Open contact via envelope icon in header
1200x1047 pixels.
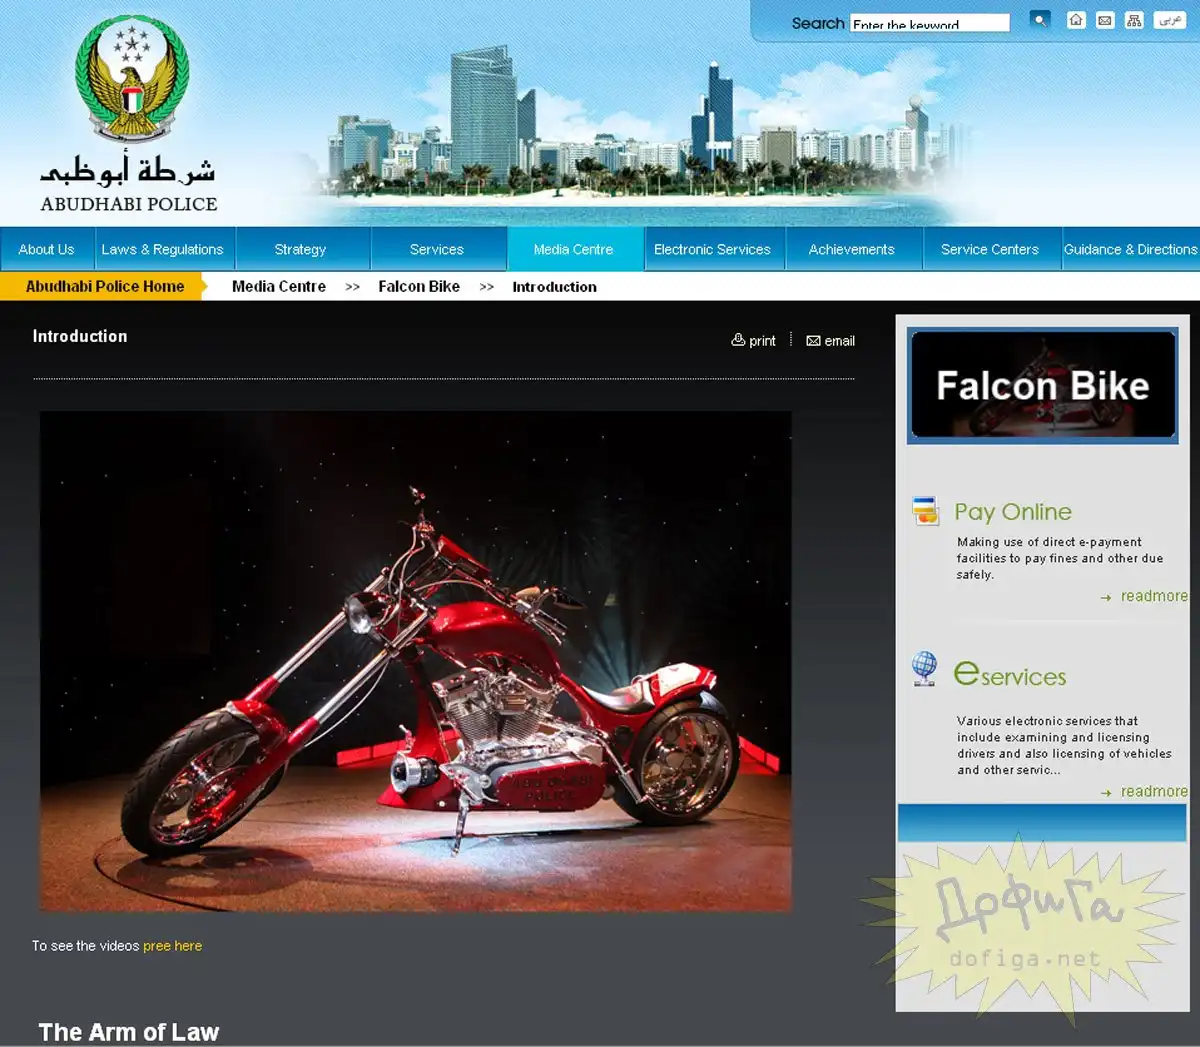pyautogui.click(x=1105, y=20)
